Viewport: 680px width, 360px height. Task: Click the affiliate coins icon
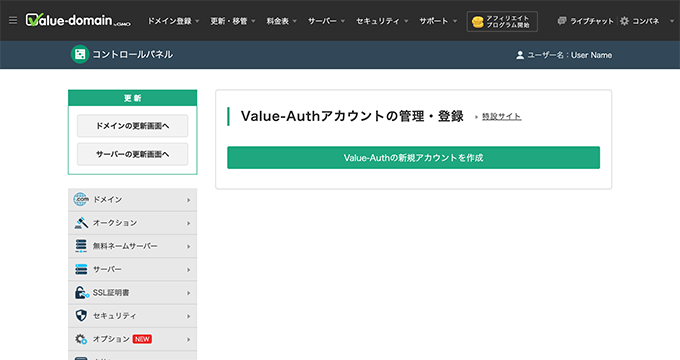(477, 22)
